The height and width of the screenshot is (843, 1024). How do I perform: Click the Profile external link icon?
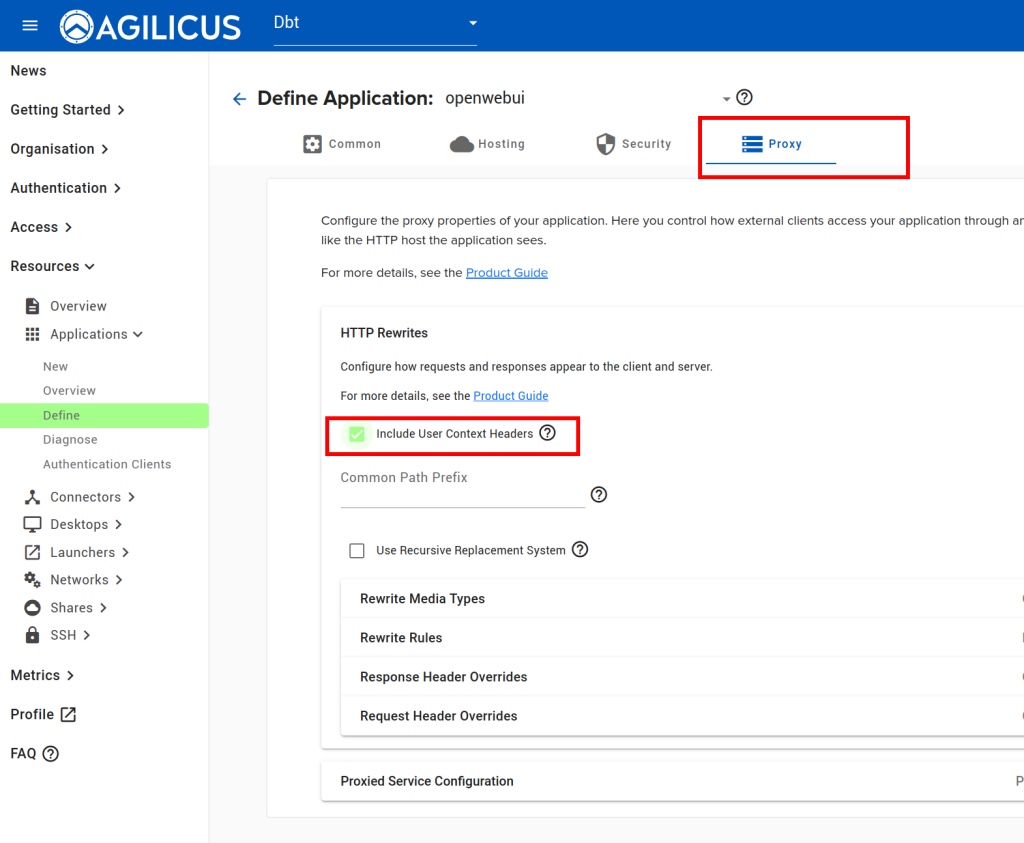[69, 714]
